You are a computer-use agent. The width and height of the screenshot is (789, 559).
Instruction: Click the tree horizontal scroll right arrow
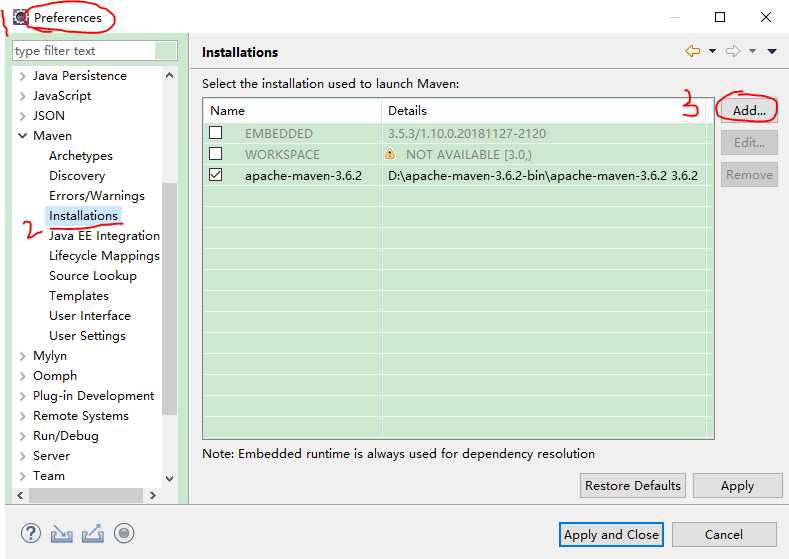point(152,495)
